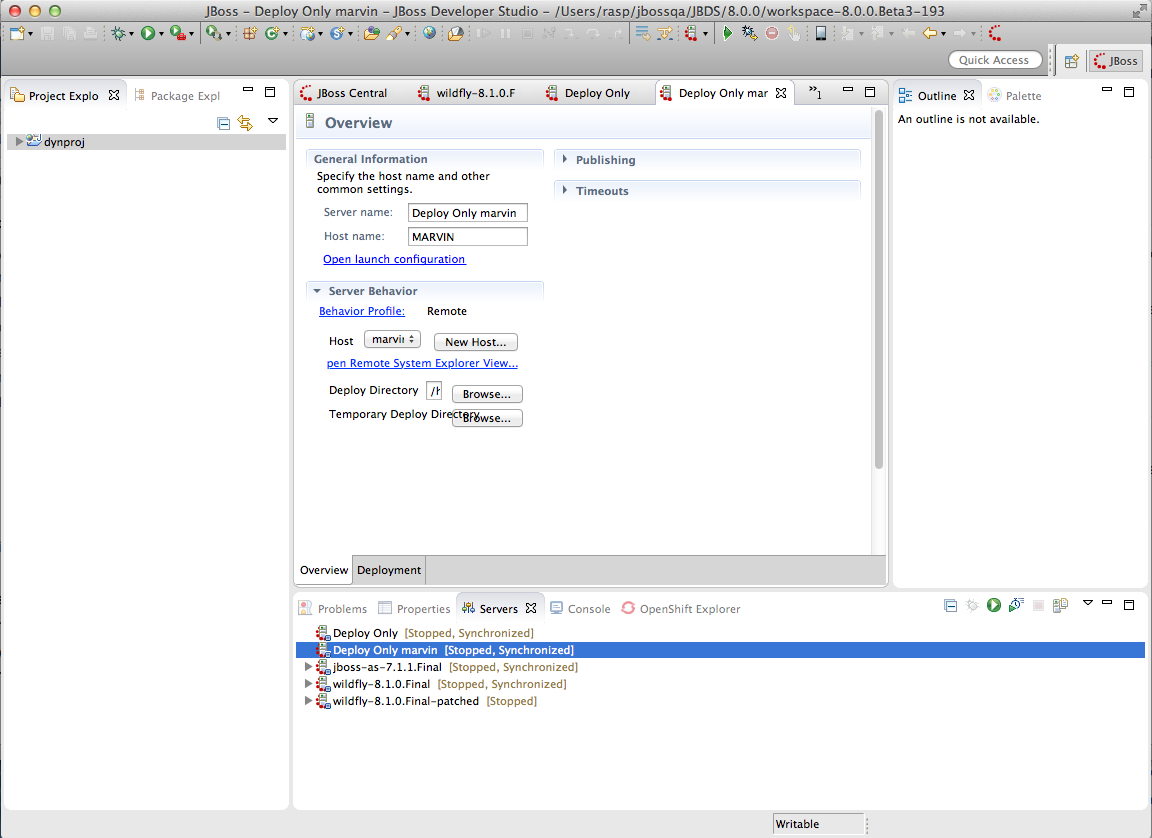Expand wildfly-8.1.0.Final-patched server node

[x=309, y=701]
